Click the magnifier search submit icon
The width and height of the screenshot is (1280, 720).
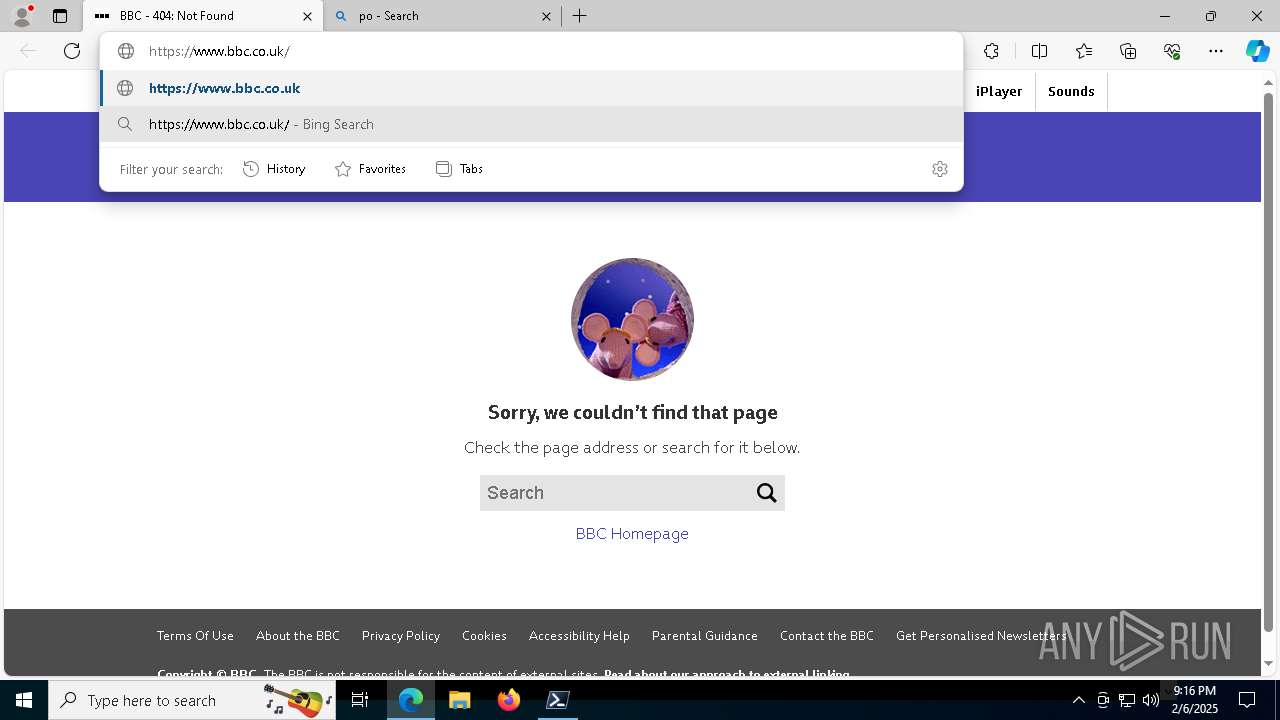[x=767, y=493]
